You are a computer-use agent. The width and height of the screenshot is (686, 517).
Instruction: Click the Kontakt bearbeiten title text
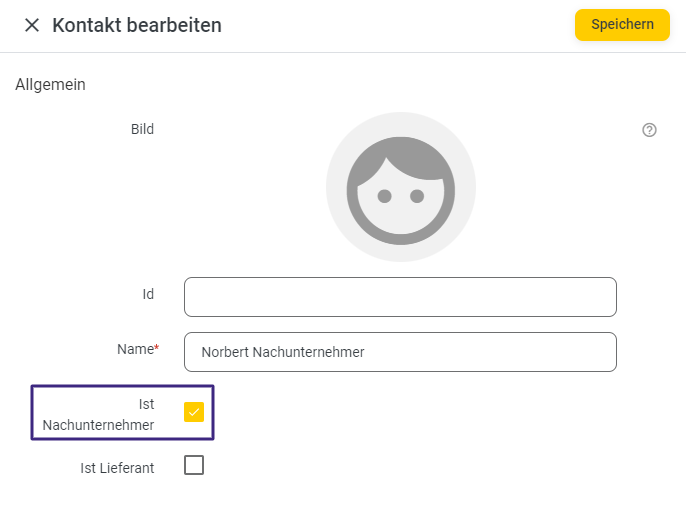coord(137,25)
